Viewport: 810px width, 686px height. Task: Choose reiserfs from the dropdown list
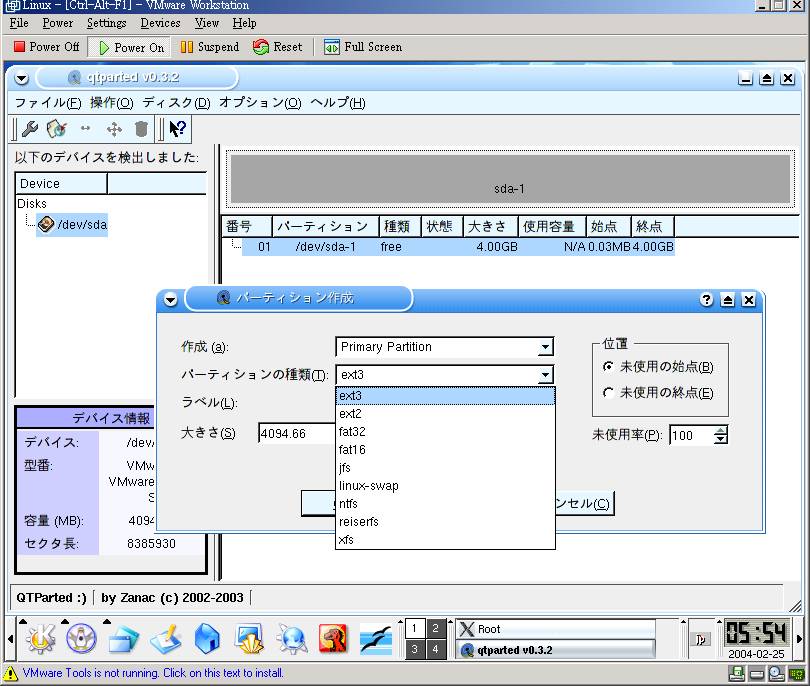click(x=445, y=521)
